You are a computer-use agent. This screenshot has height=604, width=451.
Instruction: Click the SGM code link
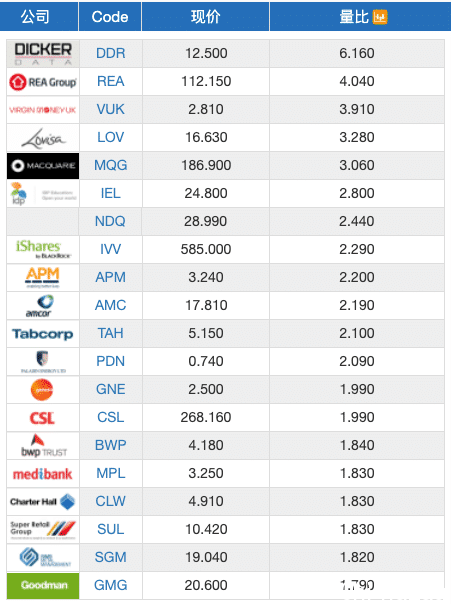111,557
